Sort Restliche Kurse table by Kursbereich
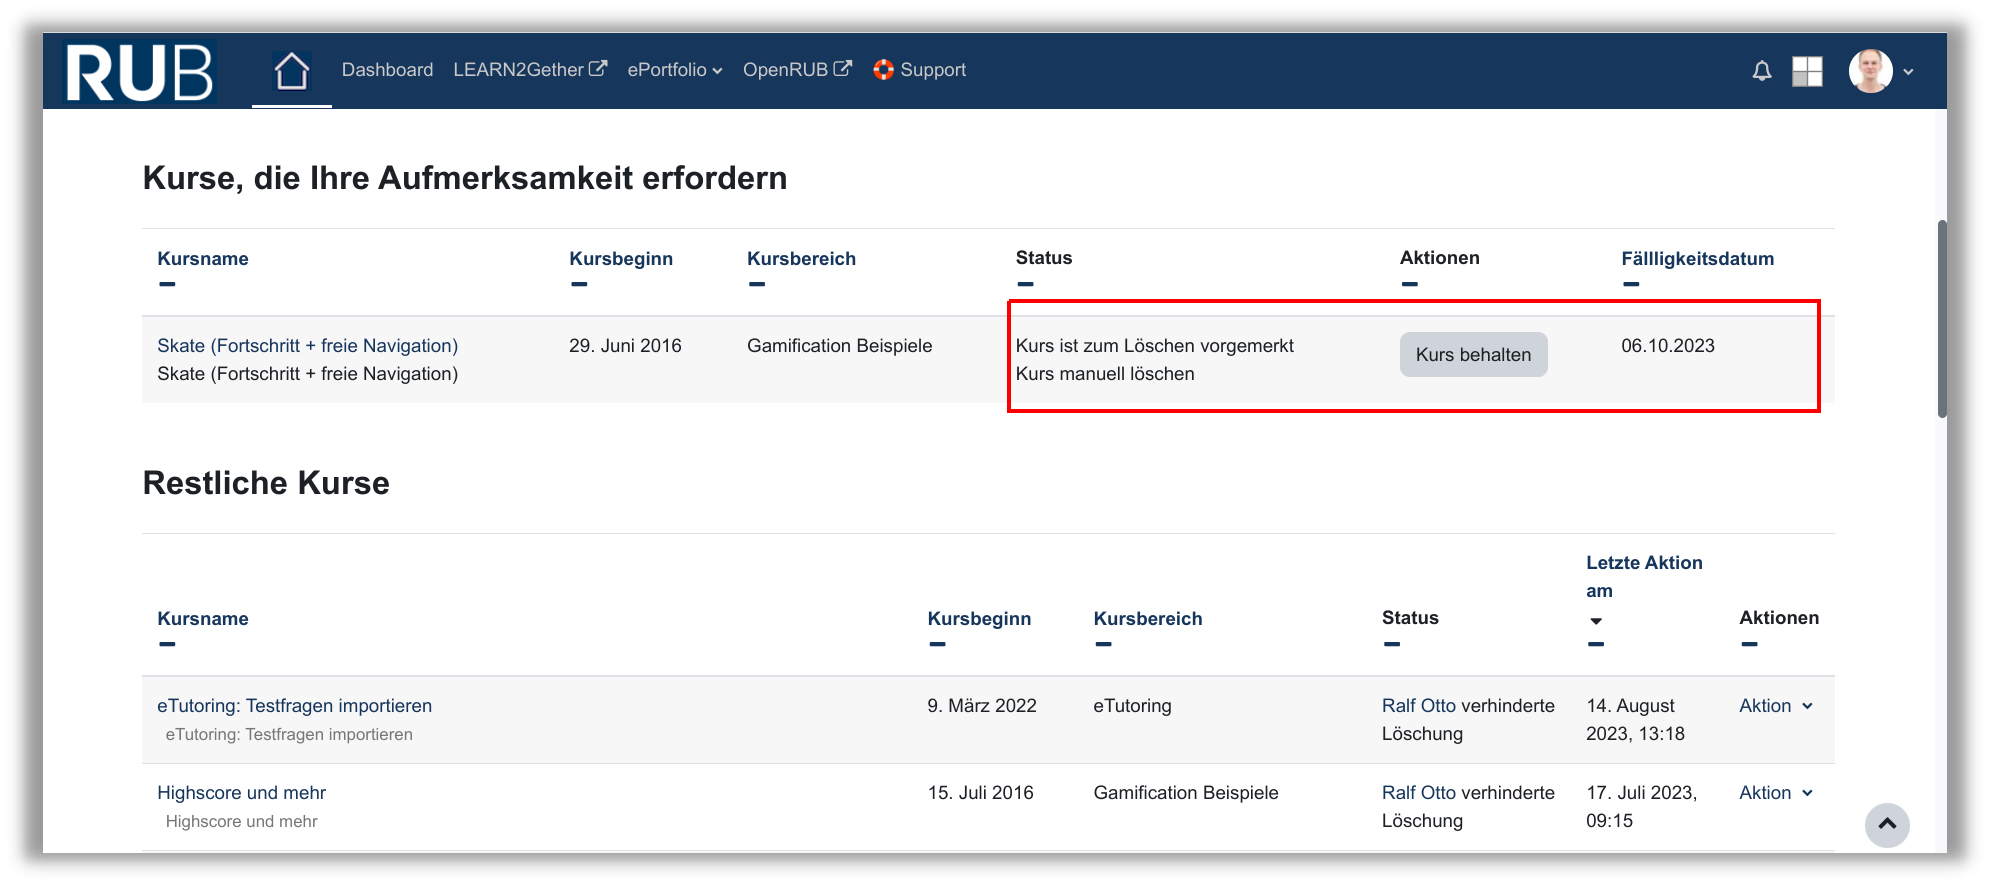Screen dimensions: 1991x887 click(1147, 619)
